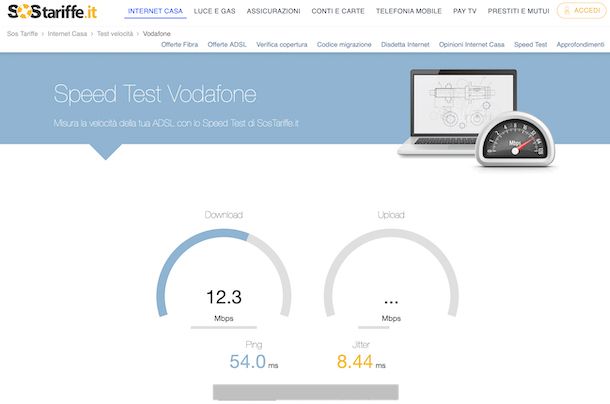This screenshot has height=404, width=610.
Task: Click the upload progress bar under Mbps
Action: [x=374, y=327]
